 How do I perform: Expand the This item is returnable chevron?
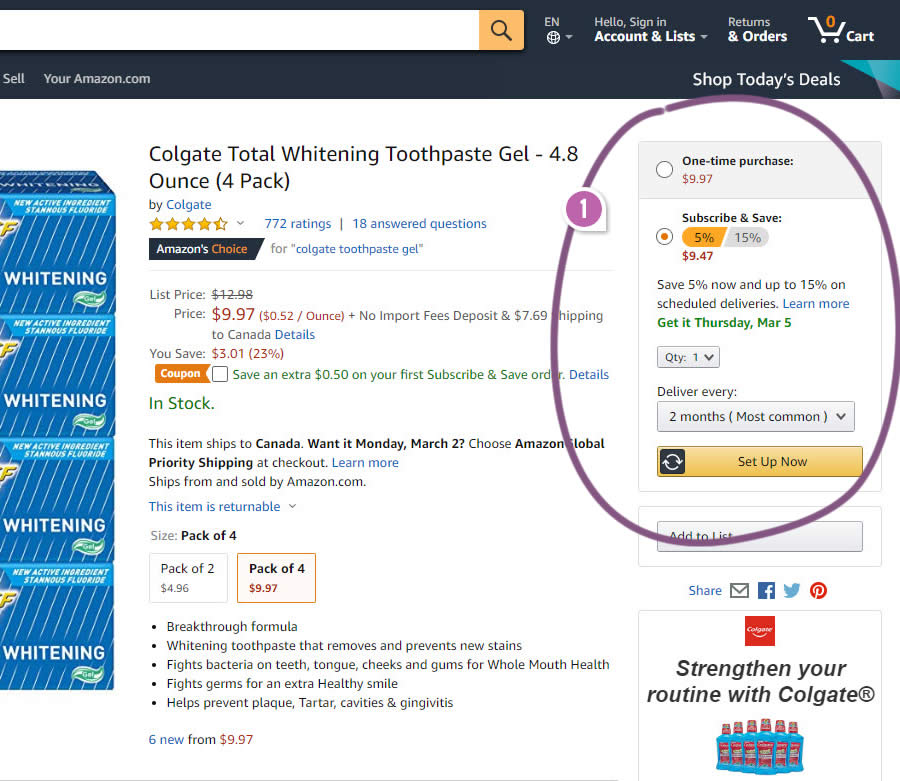[292, 507]
